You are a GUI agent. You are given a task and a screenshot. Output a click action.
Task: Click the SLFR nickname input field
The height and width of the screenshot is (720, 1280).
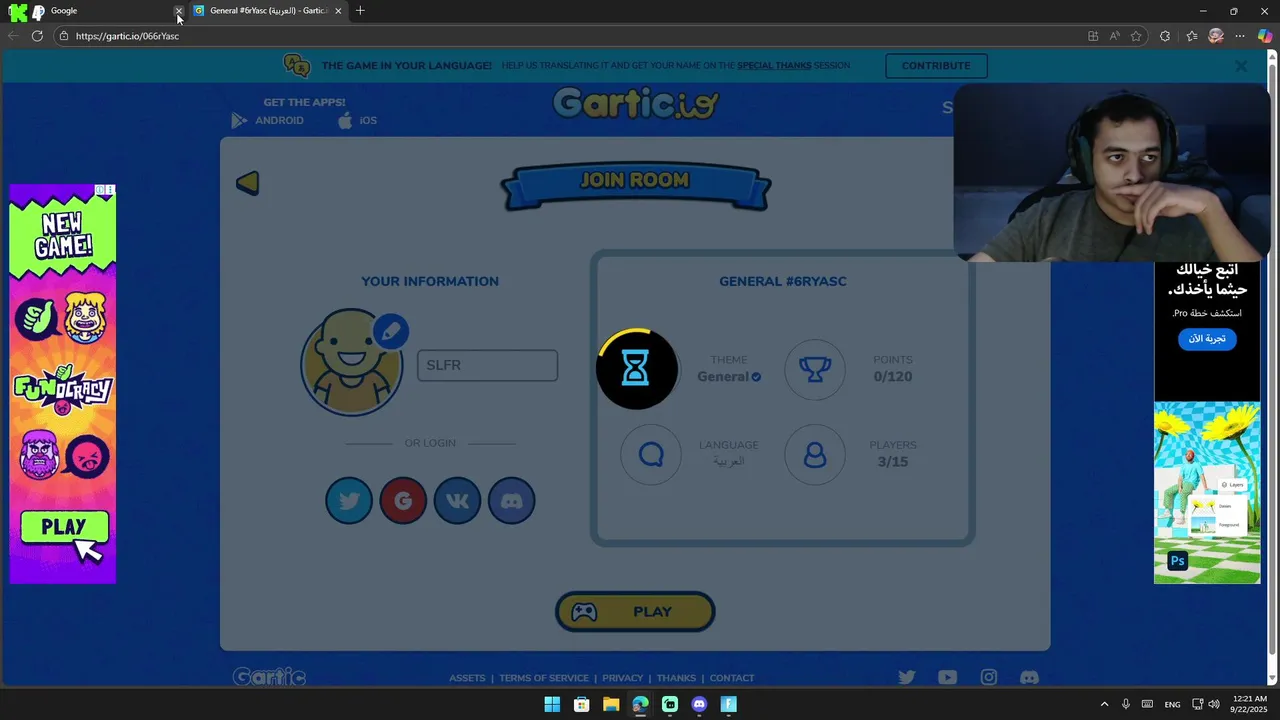click(x=487, y=365)
